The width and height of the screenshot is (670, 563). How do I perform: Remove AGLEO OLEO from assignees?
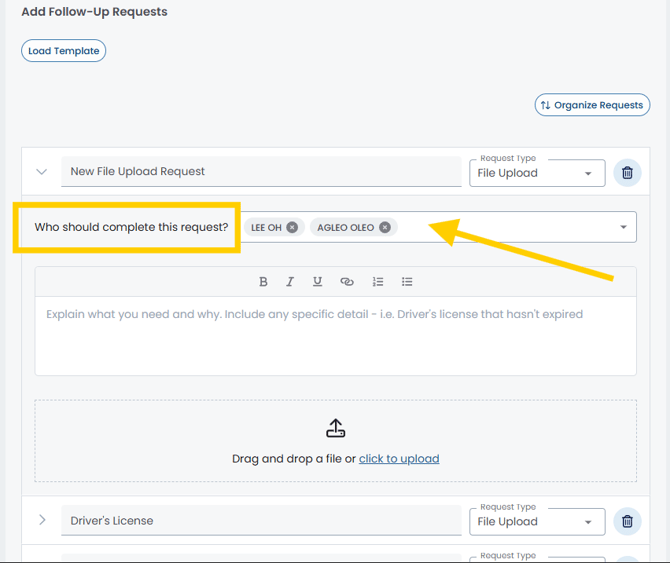[385, 228]
